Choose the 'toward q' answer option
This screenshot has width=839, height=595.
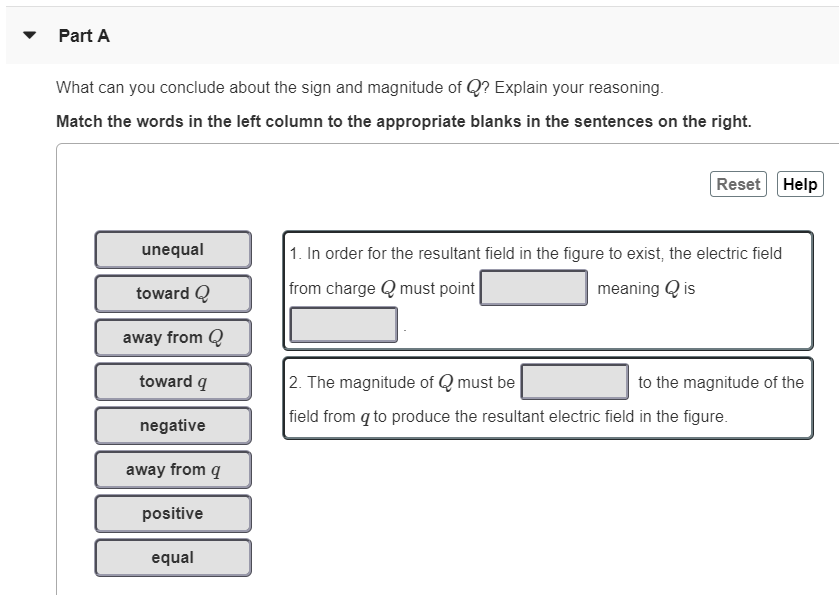click(x=172, y=381)
